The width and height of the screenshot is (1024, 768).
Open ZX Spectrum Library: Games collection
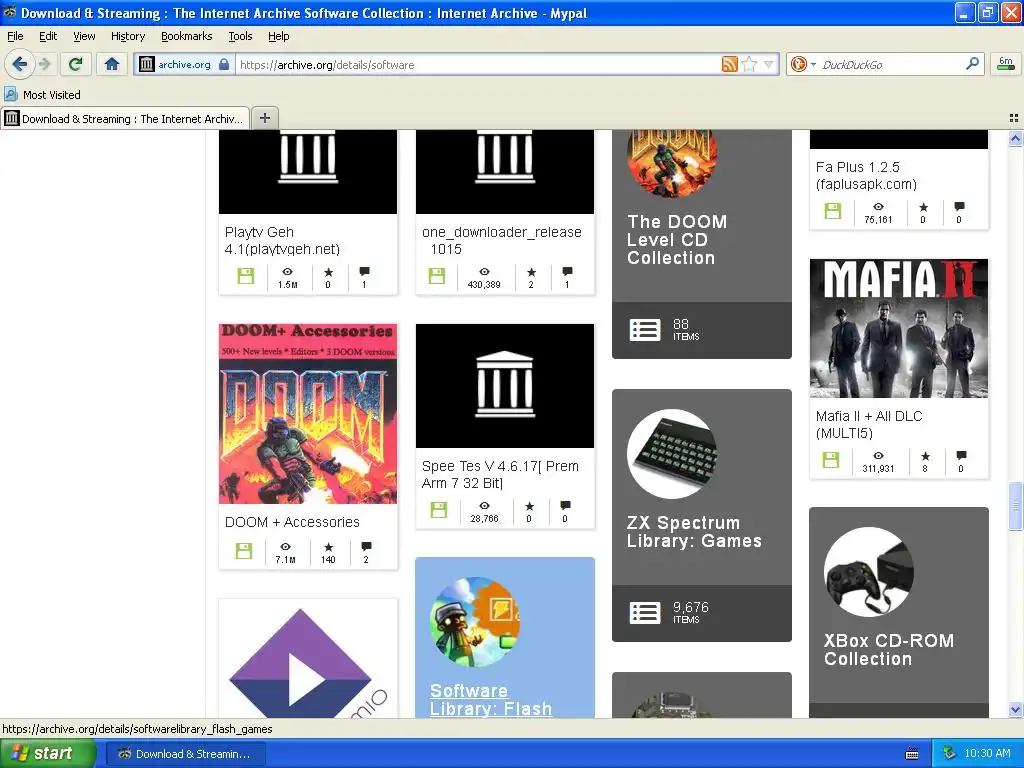coord(694,532)
